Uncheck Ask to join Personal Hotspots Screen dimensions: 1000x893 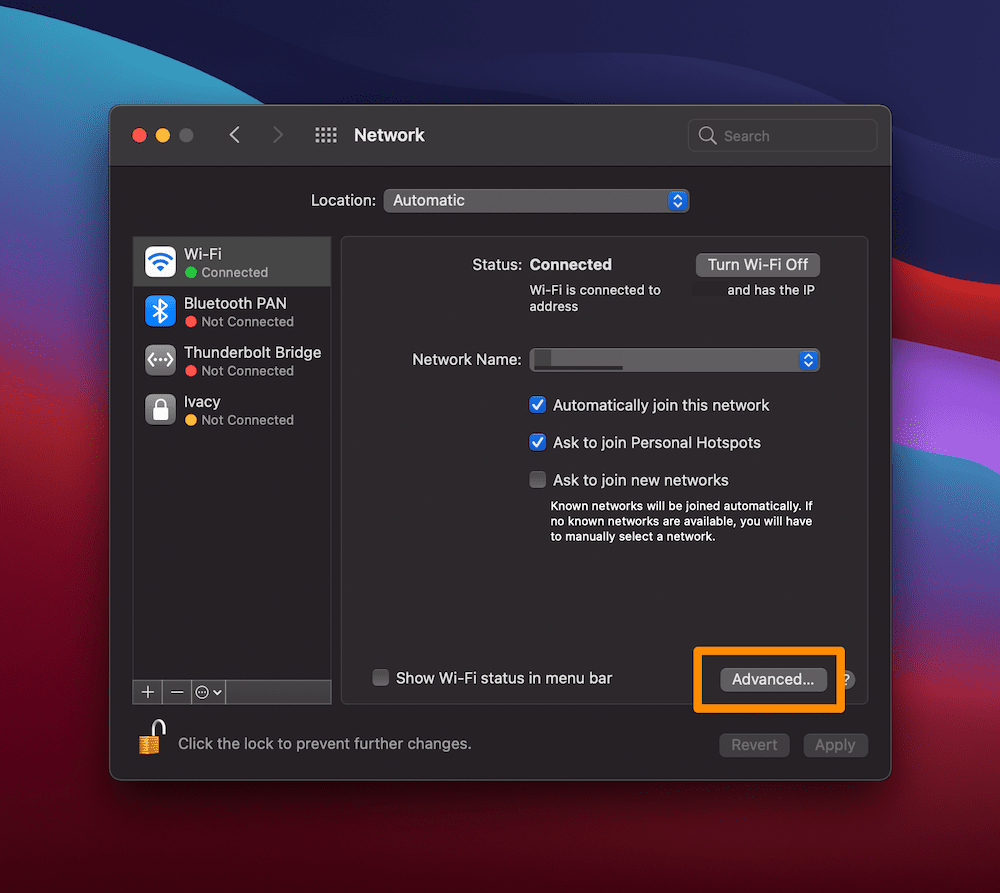click(x=538, y=442)
